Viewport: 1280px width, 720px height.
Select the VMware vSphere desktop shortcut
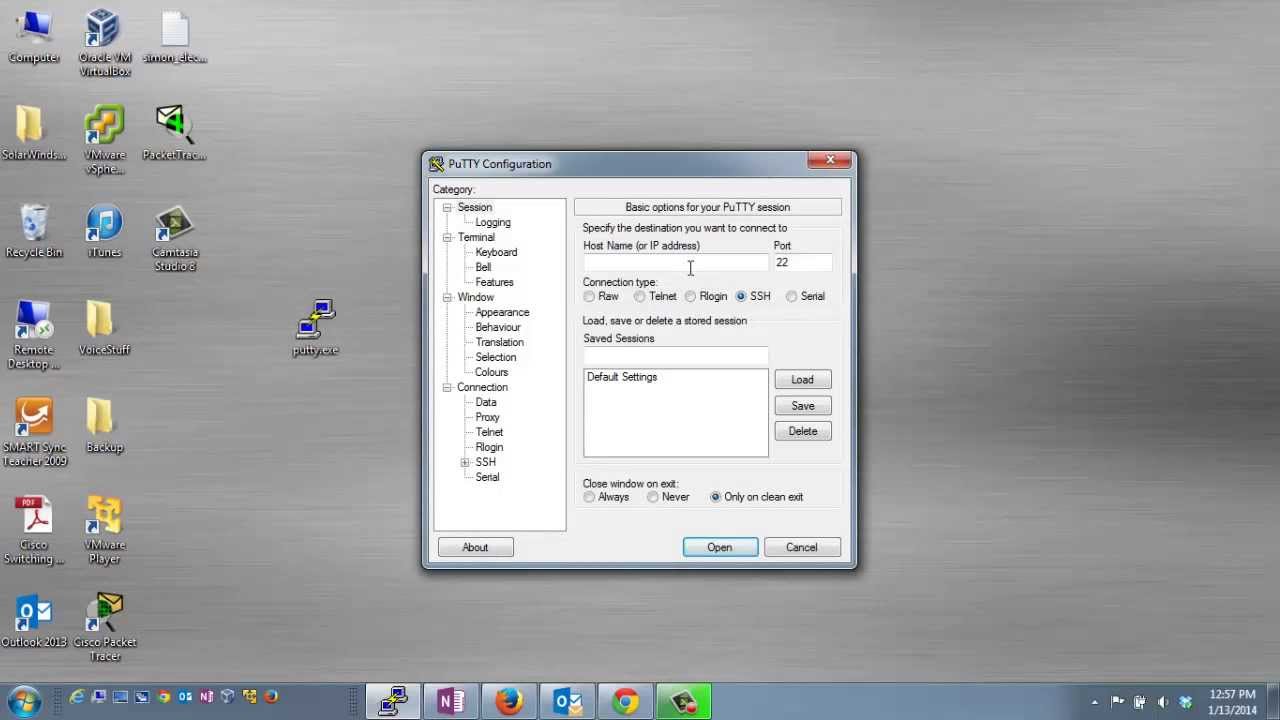click(104, 140)
